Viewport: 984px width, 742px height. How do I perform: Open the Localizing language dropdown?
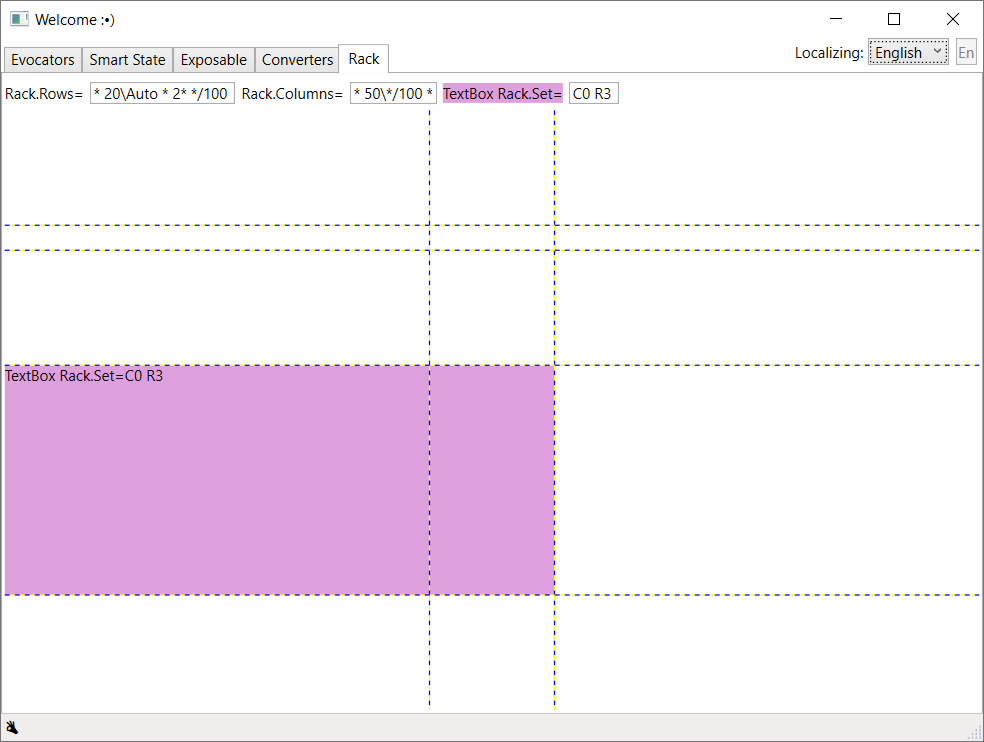[908, 53]
